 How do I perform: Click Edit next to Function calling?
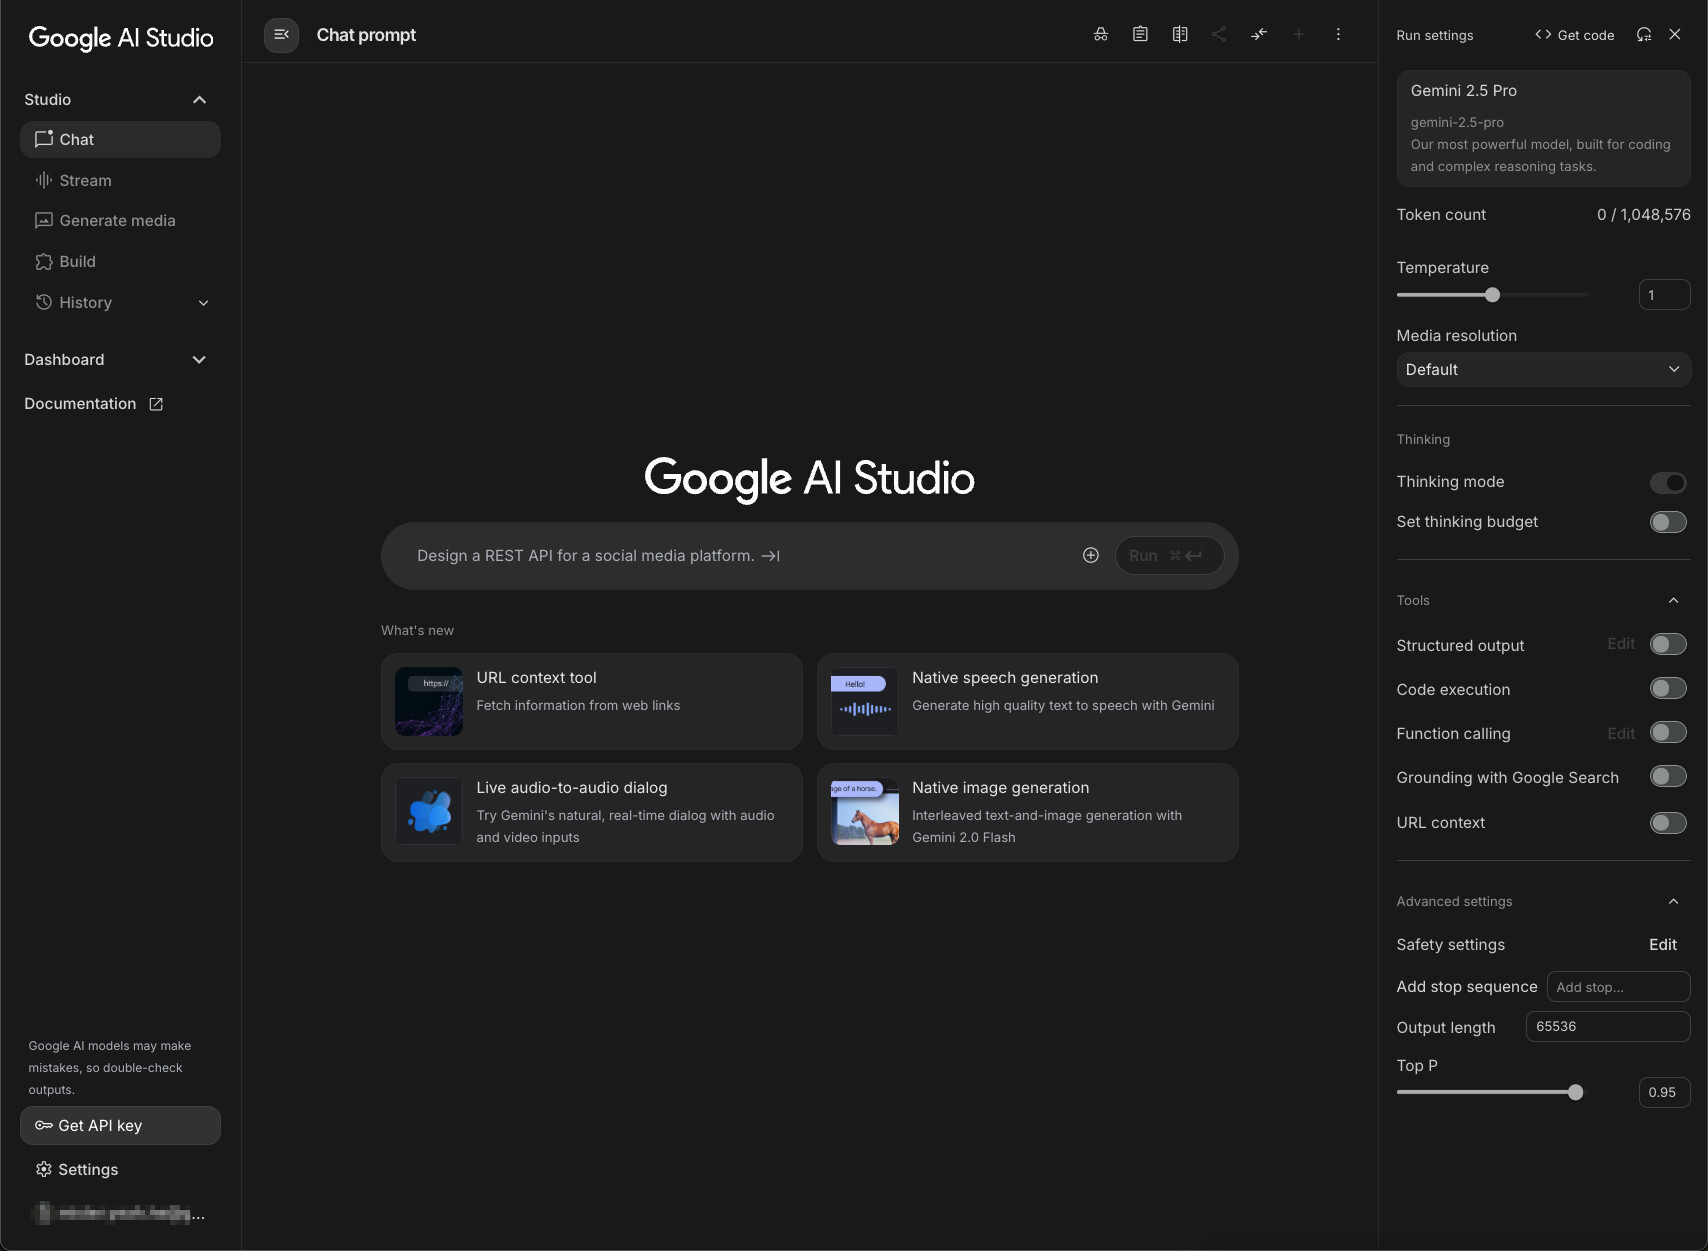click(1621, 733)
